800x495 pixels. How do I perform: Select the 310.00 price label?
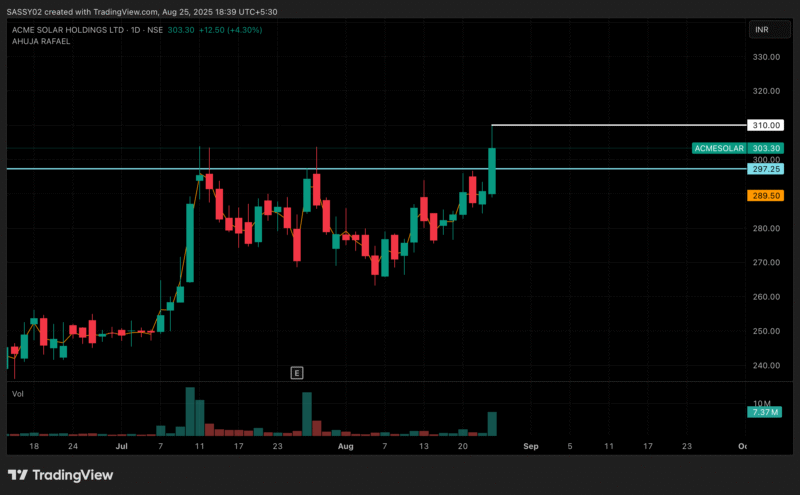coord(765,125)
